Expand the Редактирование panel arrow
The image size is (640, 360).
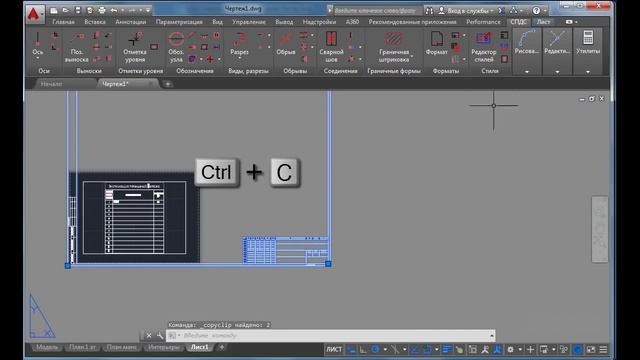557,72
